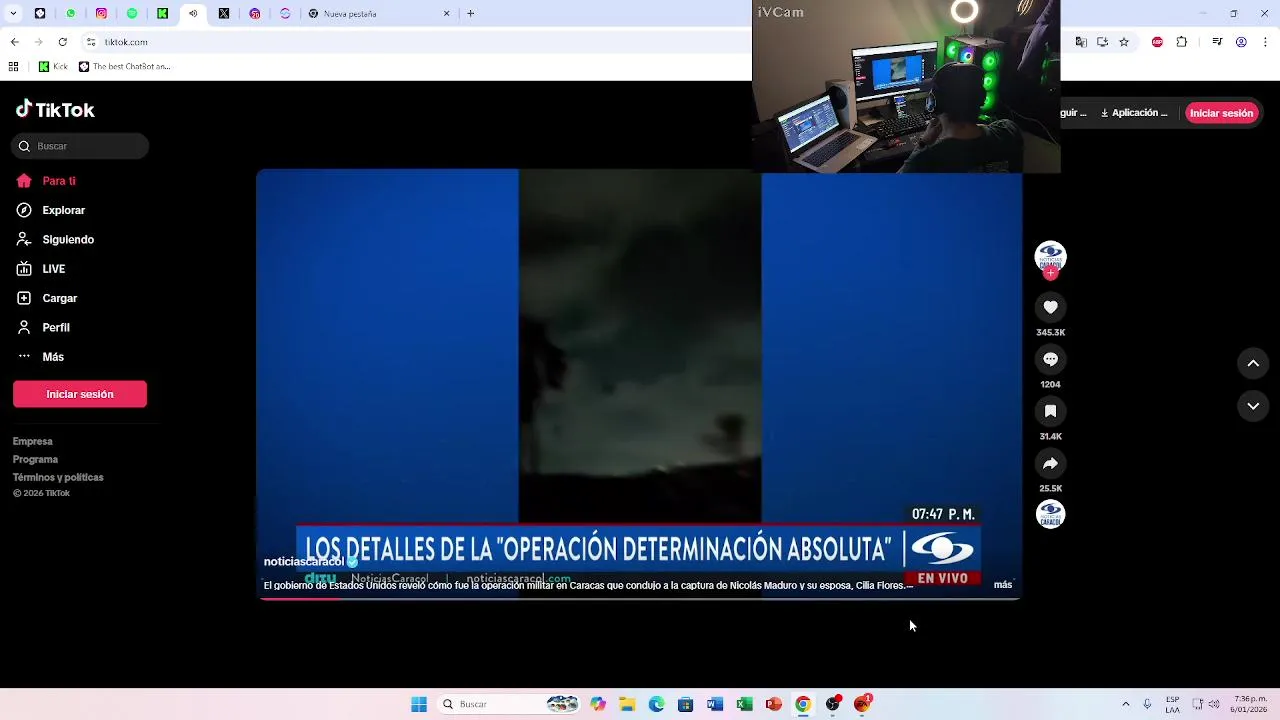Open File Explorer from taskbar
This screenshot has height=720, width=1280.
pos(627,704)
